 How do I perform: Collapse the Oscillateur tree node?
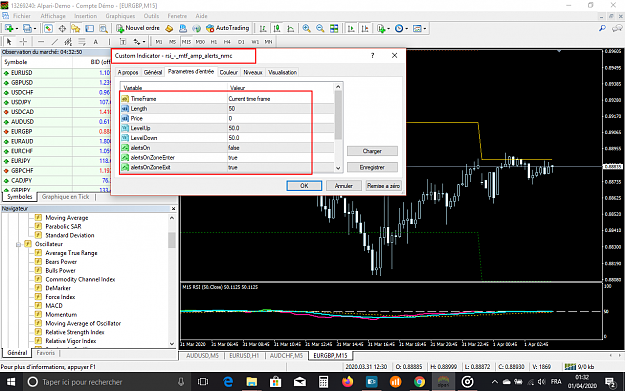18,244
